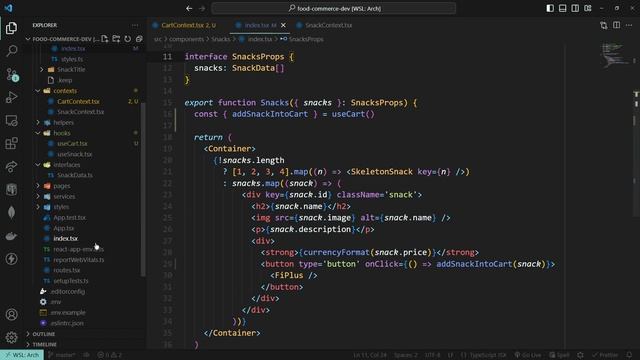The image size is (640, 360).
Task: Open the Live Share arrow icon view
Action: click(x=11, y=167)
